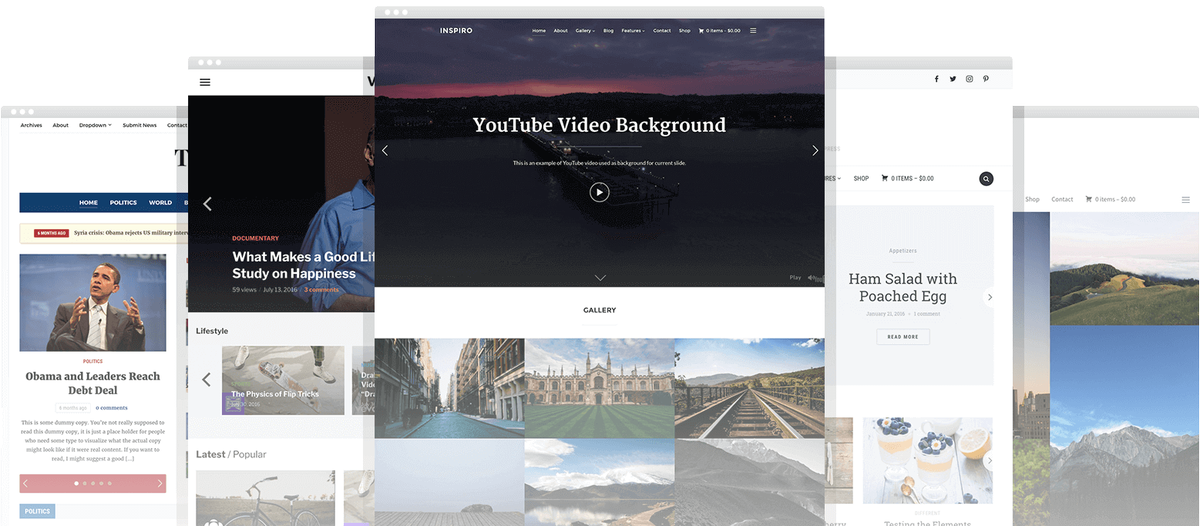
Task: Click 0 comments under the Obama article
Action: click(x=112, y=408)
